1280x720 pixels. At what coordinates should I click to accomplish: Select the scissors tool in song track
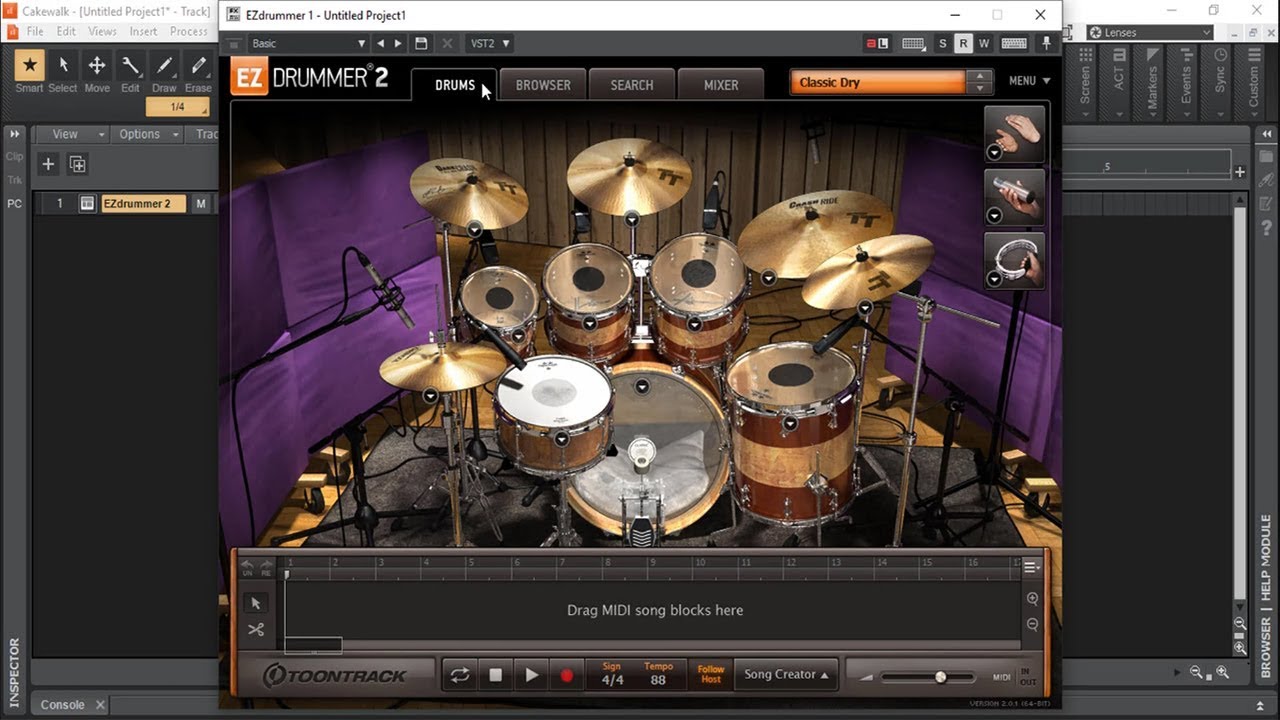coord(255,629)
